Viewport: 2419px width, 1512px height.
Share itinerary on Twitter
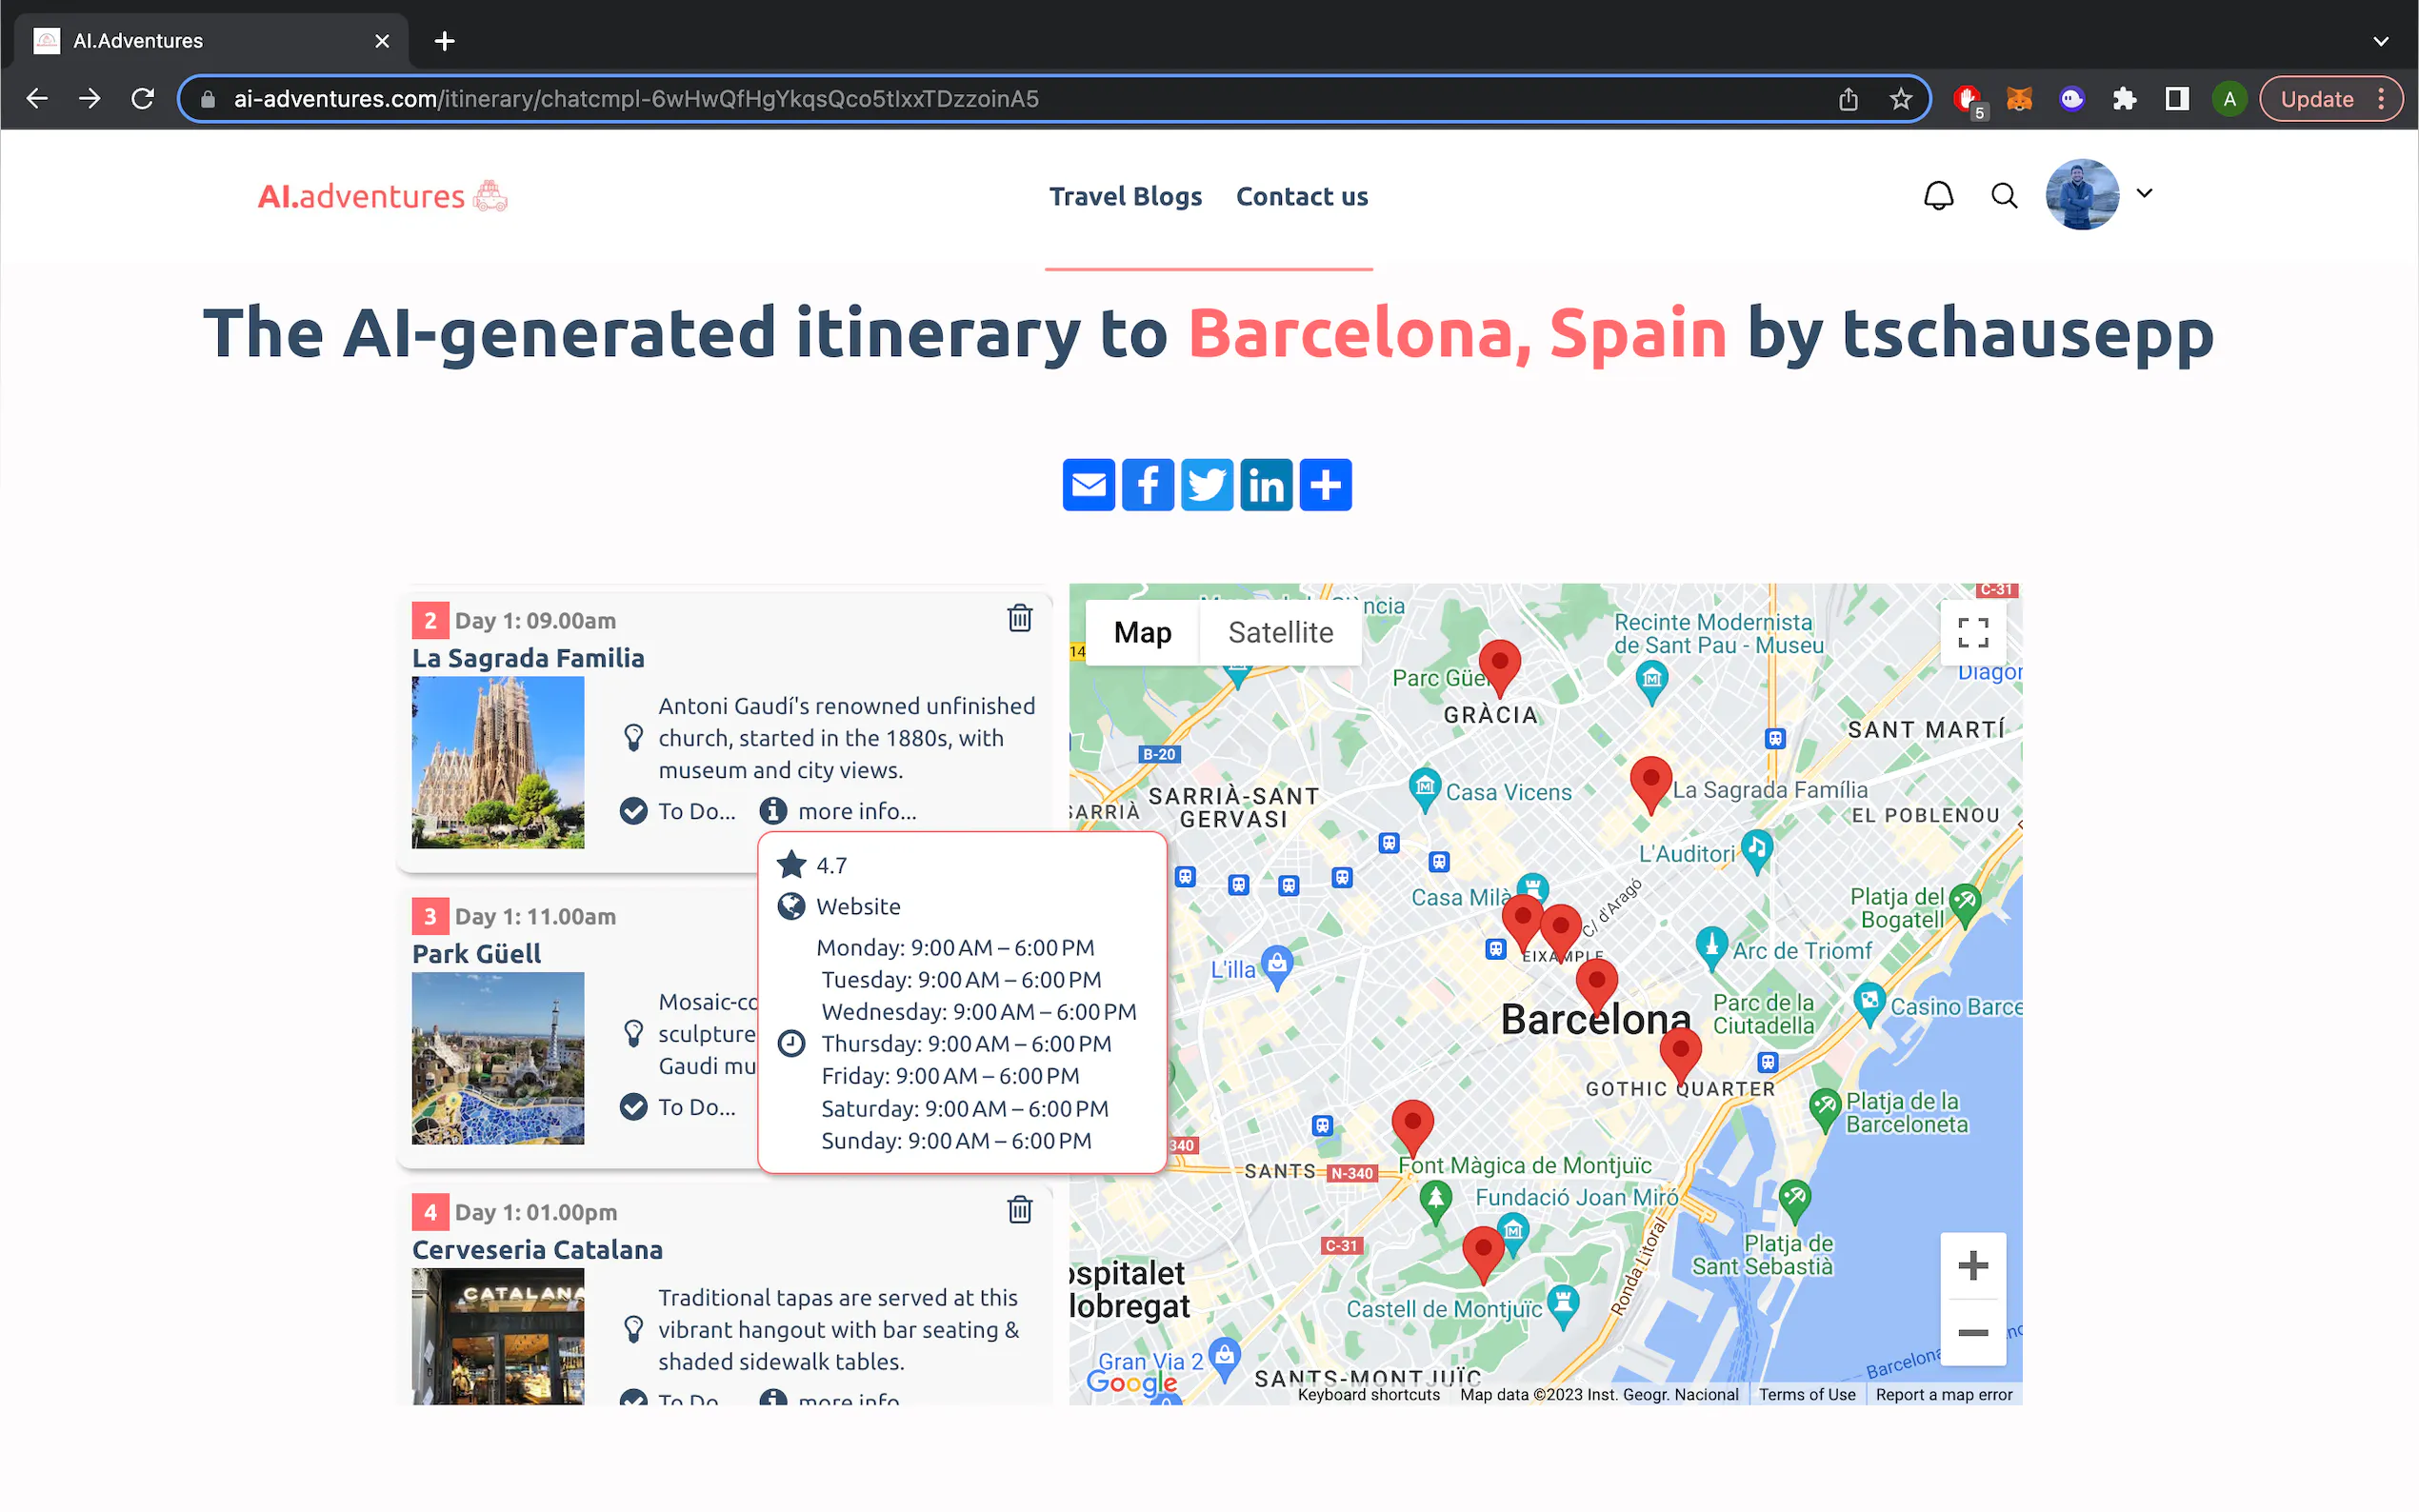[1206, 485]
